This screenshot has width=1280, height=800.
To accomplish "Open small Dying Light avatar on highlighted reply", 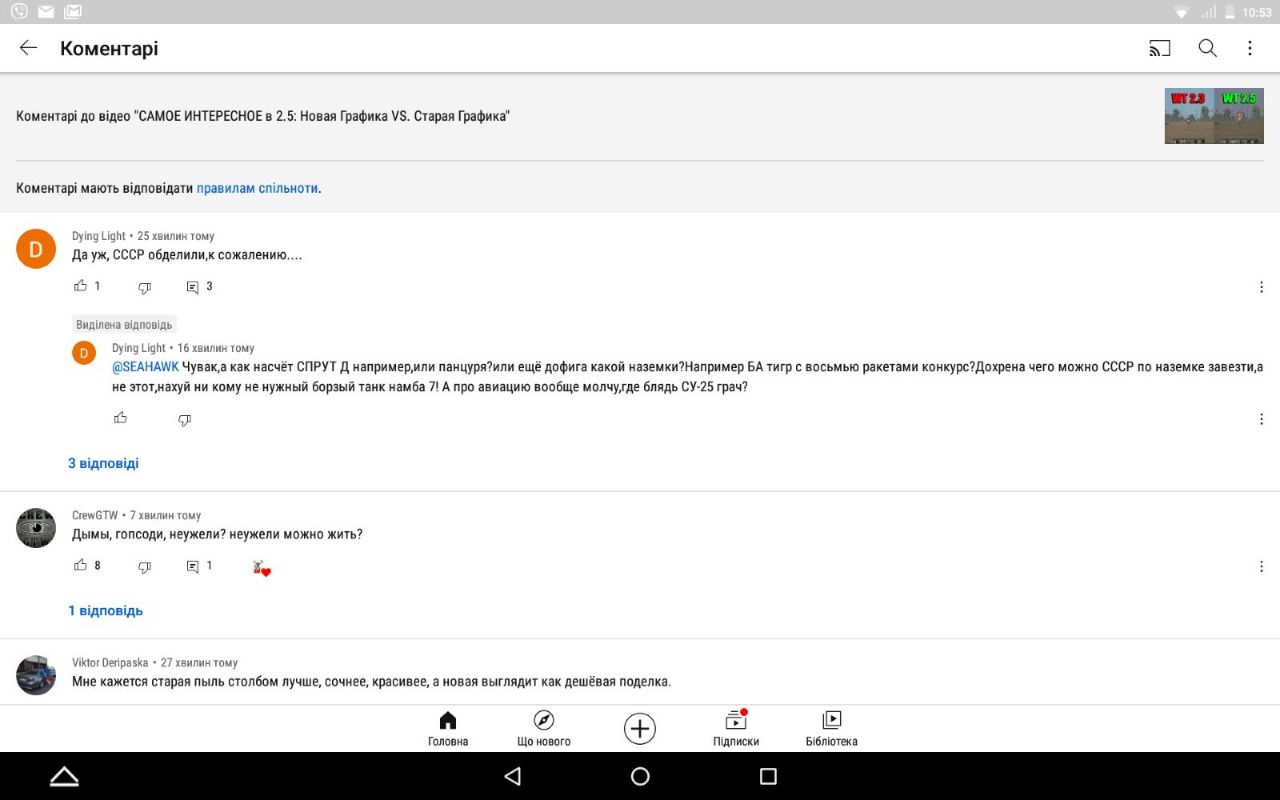I will pos(84,352).
